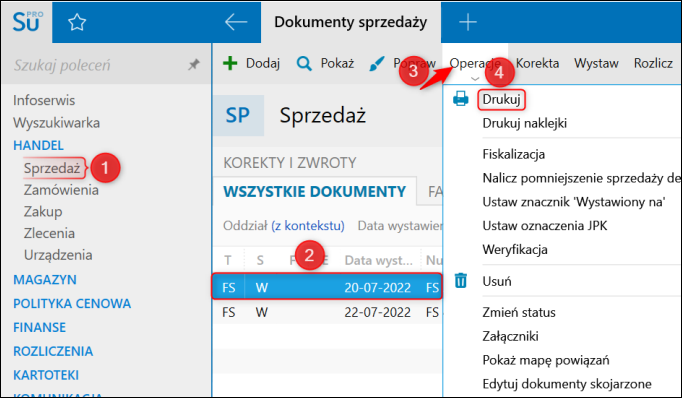This screenshot has width=682, height=398.
Task: Choose Nalicz pomniejszenie sprzedaży option
Action: coord(582,178)
